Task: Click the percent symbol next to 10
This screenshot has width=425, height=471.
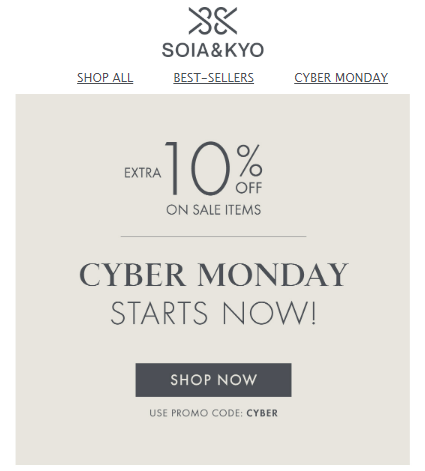Action: (249, 160)
